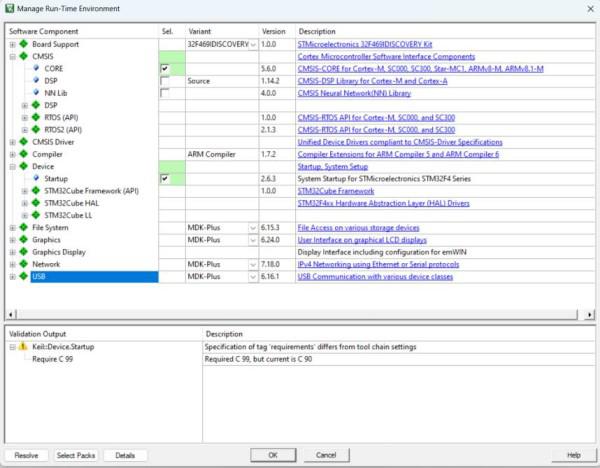
Task: Open the STM32F4xx Hardware Abstraction Layer link
Action: [x=383, y=203]
